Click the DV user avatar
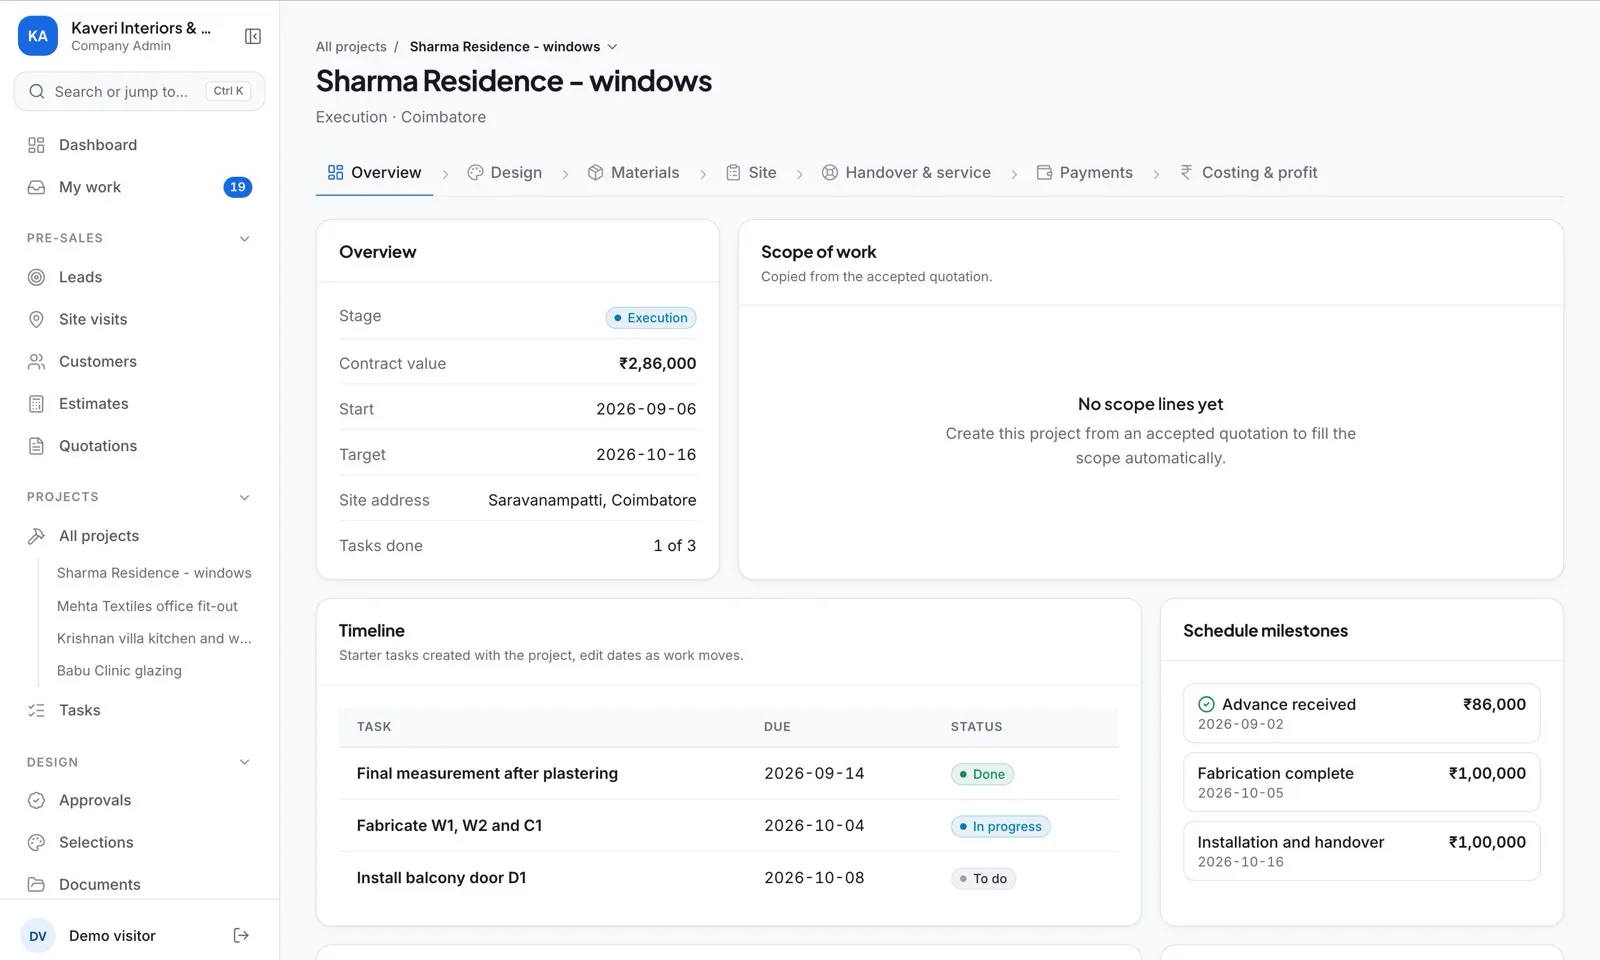 pos(38,936)
